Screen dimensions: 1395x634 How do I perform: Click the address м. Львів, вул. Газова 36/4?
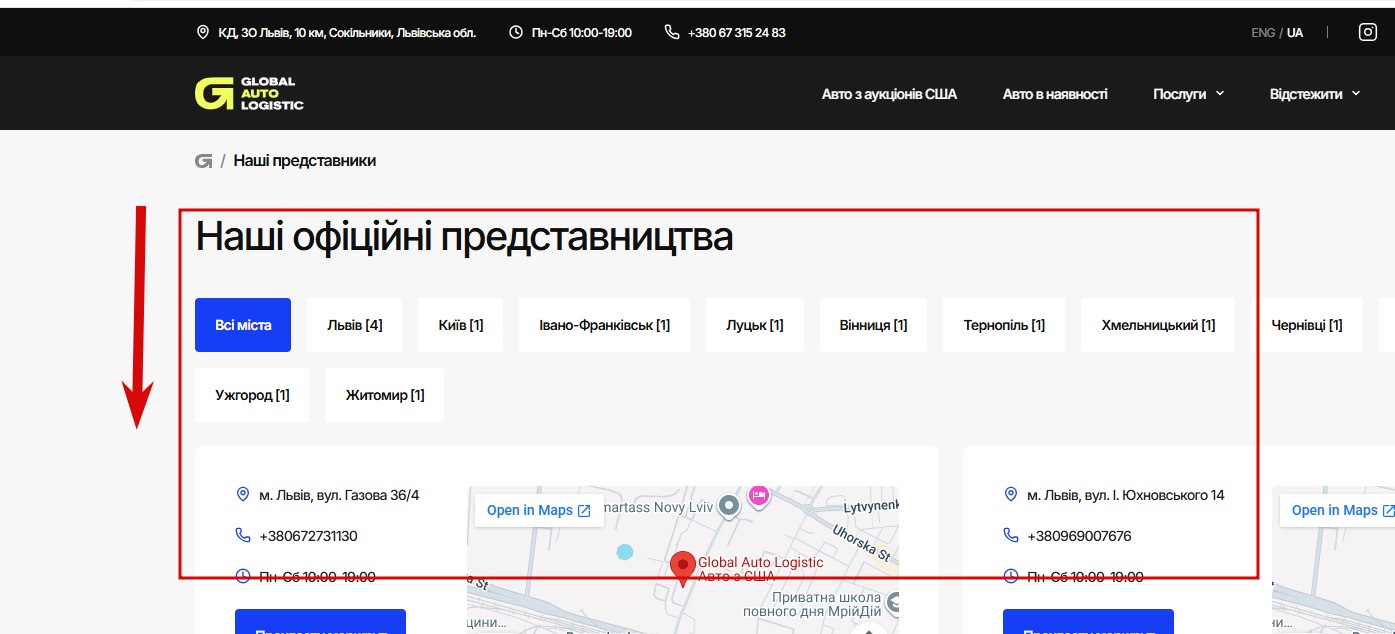coord(339,495)
